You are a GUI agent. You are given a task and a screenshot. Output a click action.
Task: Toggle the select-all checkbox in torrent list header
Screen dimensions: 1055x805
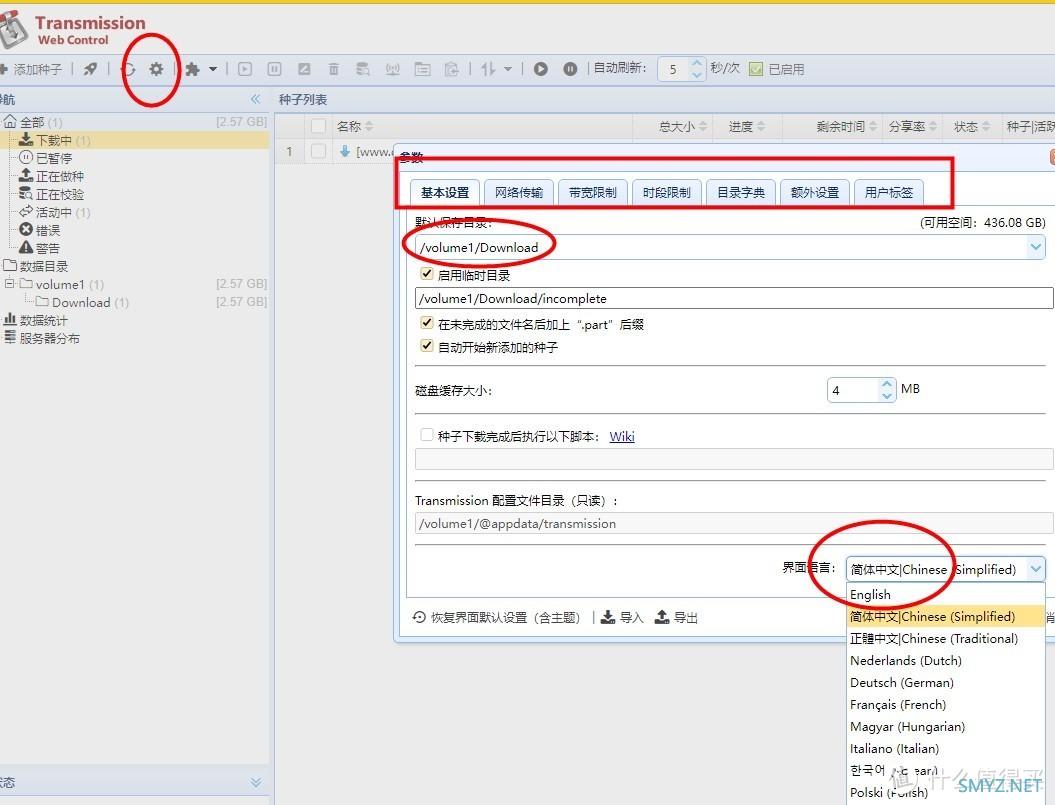pos(318,127)
